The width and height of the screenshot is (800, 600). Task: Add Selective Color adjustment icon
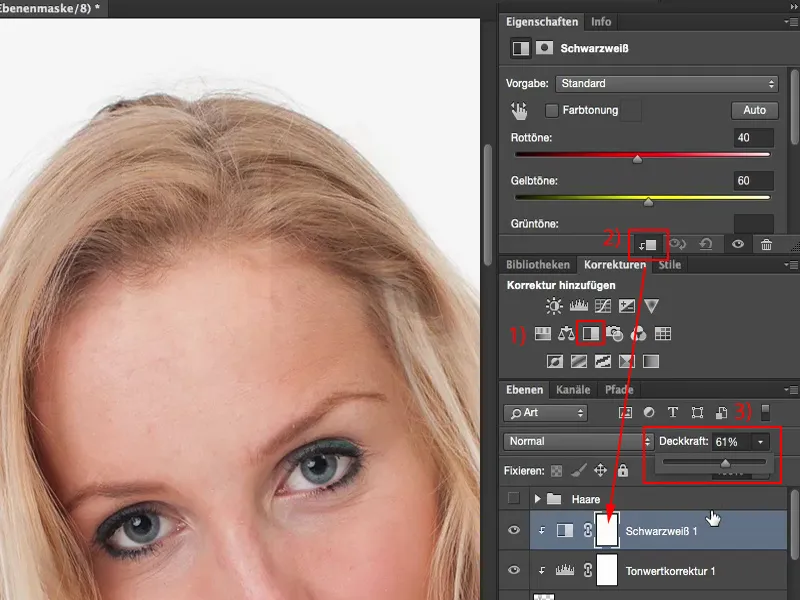coord(627,362)
